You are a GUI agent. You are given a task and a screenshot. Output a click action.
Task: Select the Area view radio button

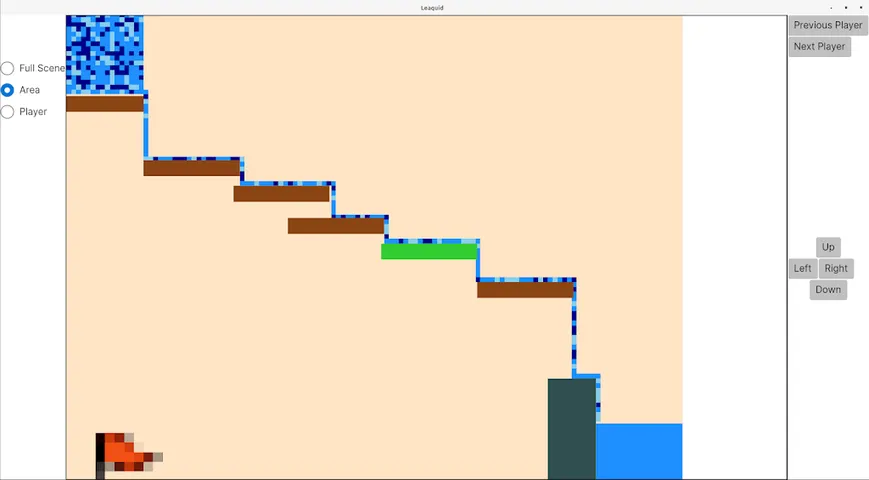pyautogui.click(x=8, y=90)
